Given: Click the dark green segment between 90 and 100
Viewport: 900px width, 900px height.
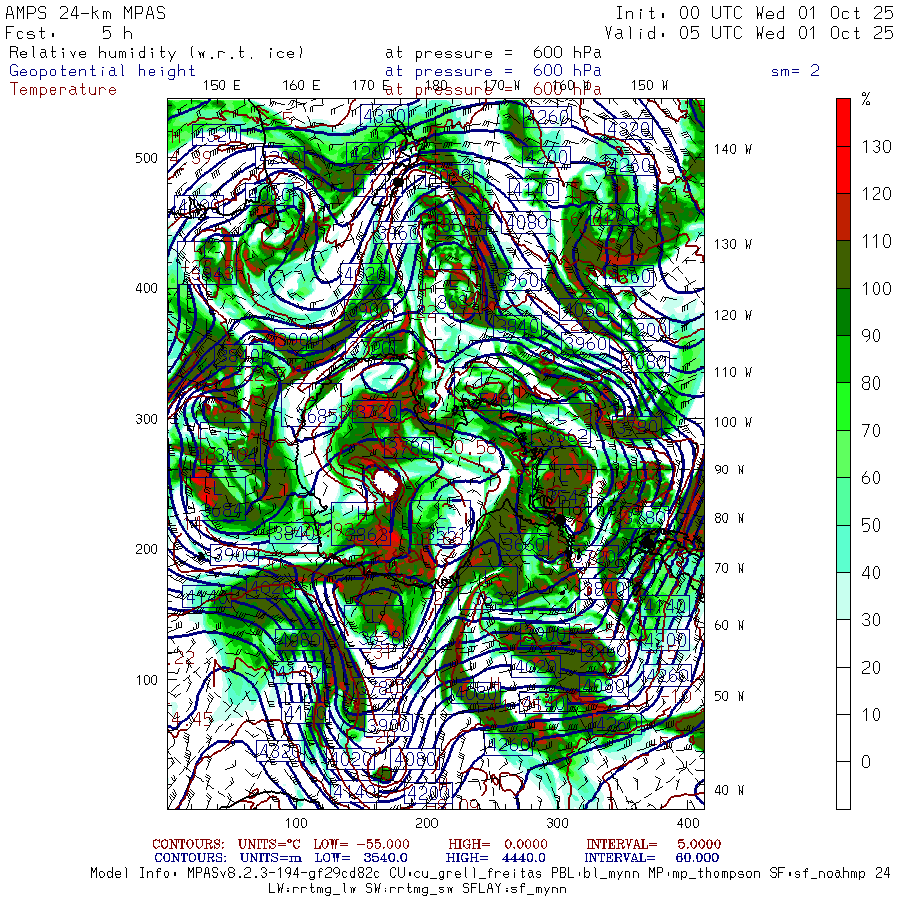Looking at the screenshot, I should (843, 312).
